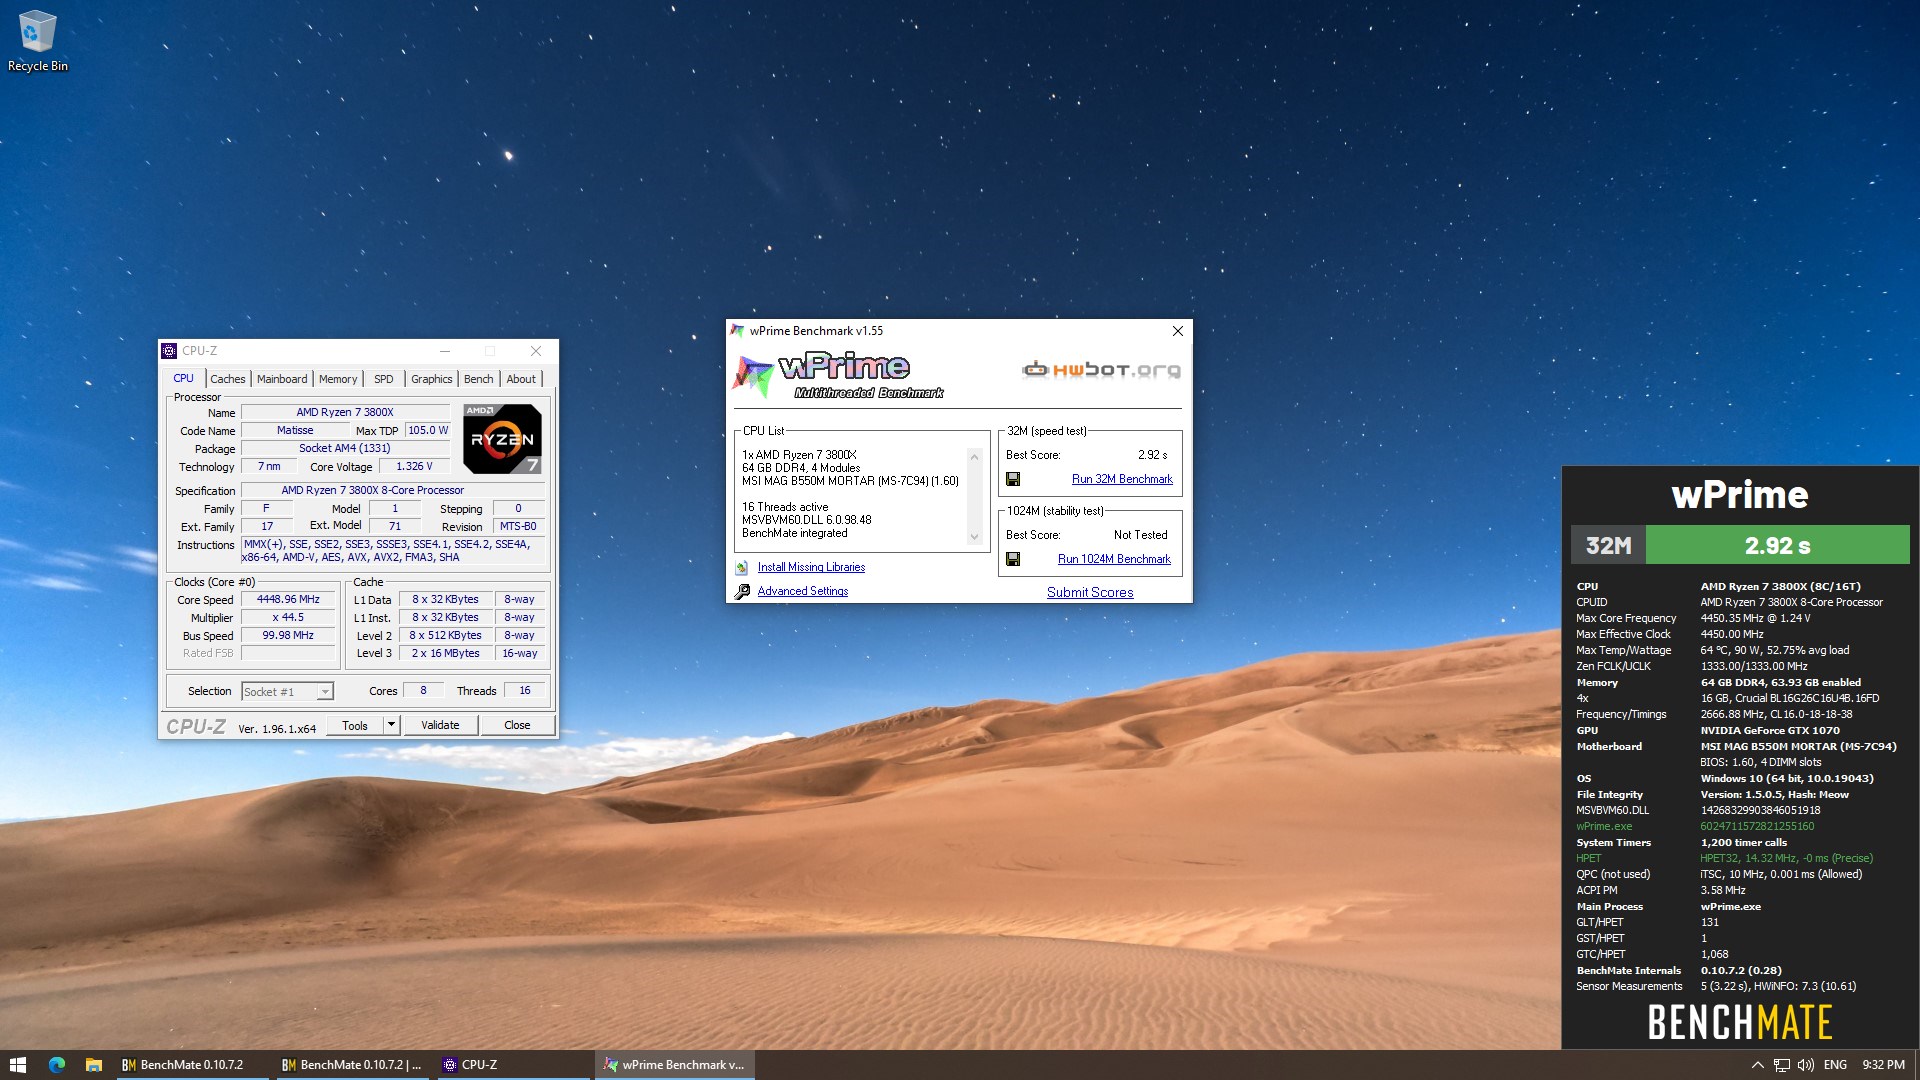The image size is (1920, 1080).
Task: Open the Socket #1 selection dropdown
Action: (287, 691)
